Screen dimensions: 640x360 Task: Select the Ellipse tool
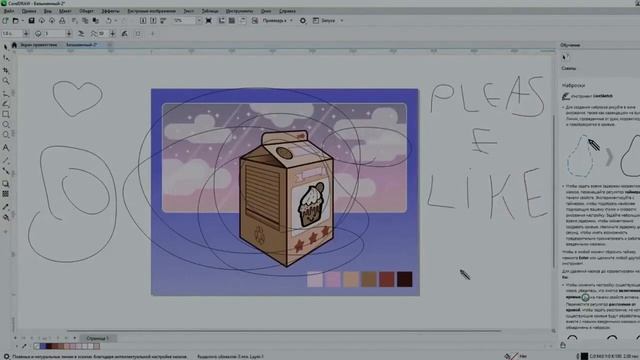[5, 124]
